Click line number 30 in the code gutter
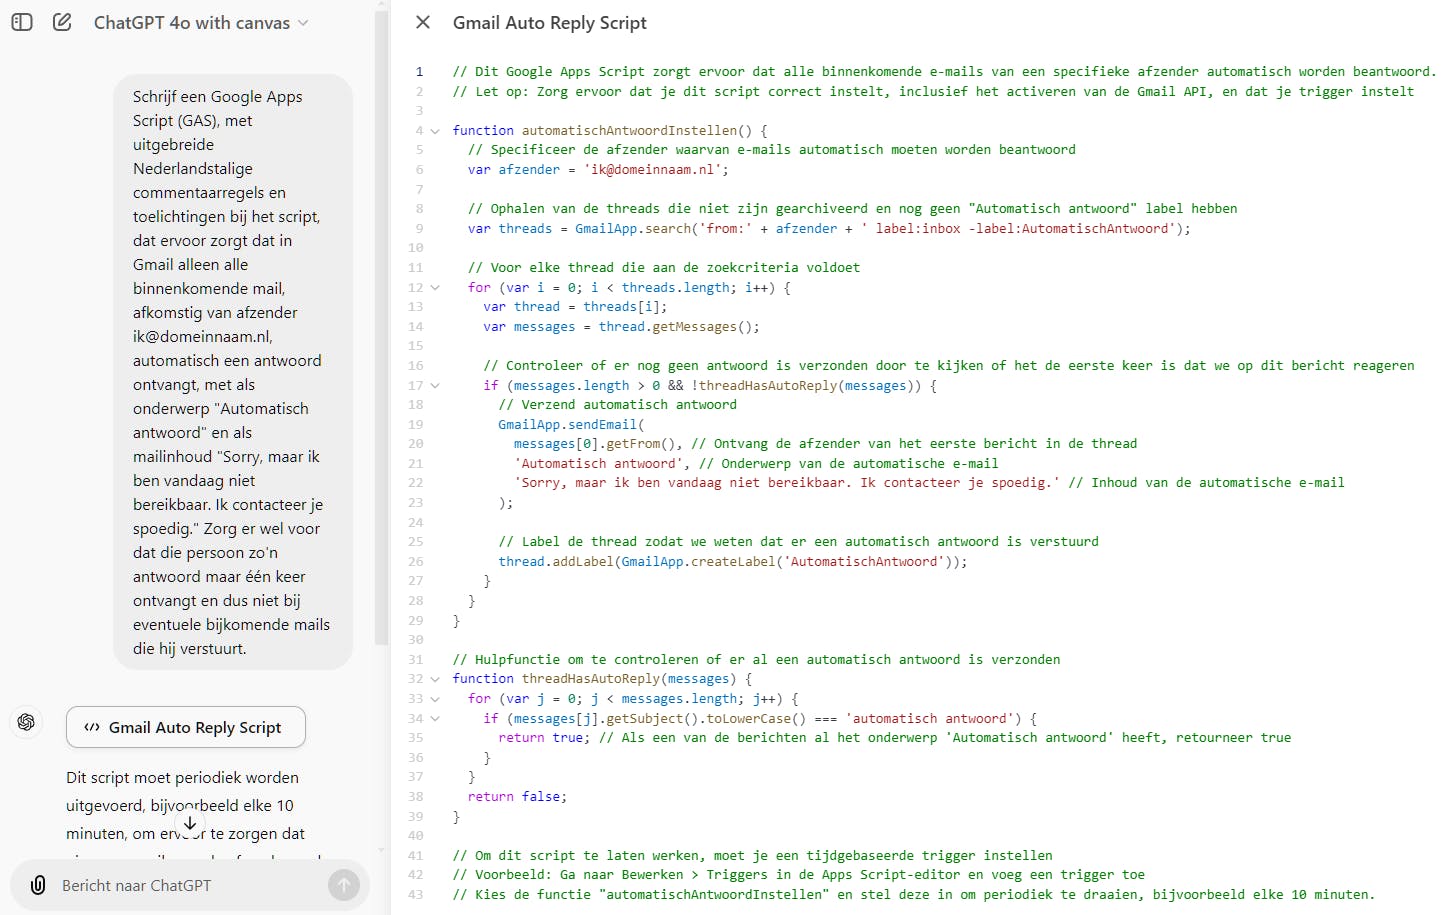1443x915 pixels. [416, 639]
